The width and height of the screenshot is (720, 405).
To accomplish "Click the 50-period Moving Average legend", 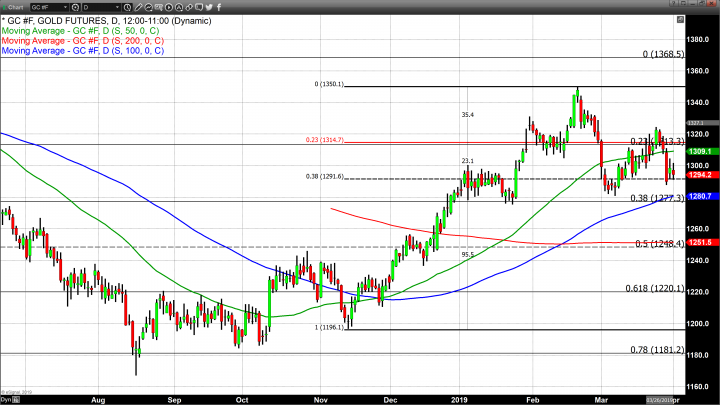I will pos(80,31).
